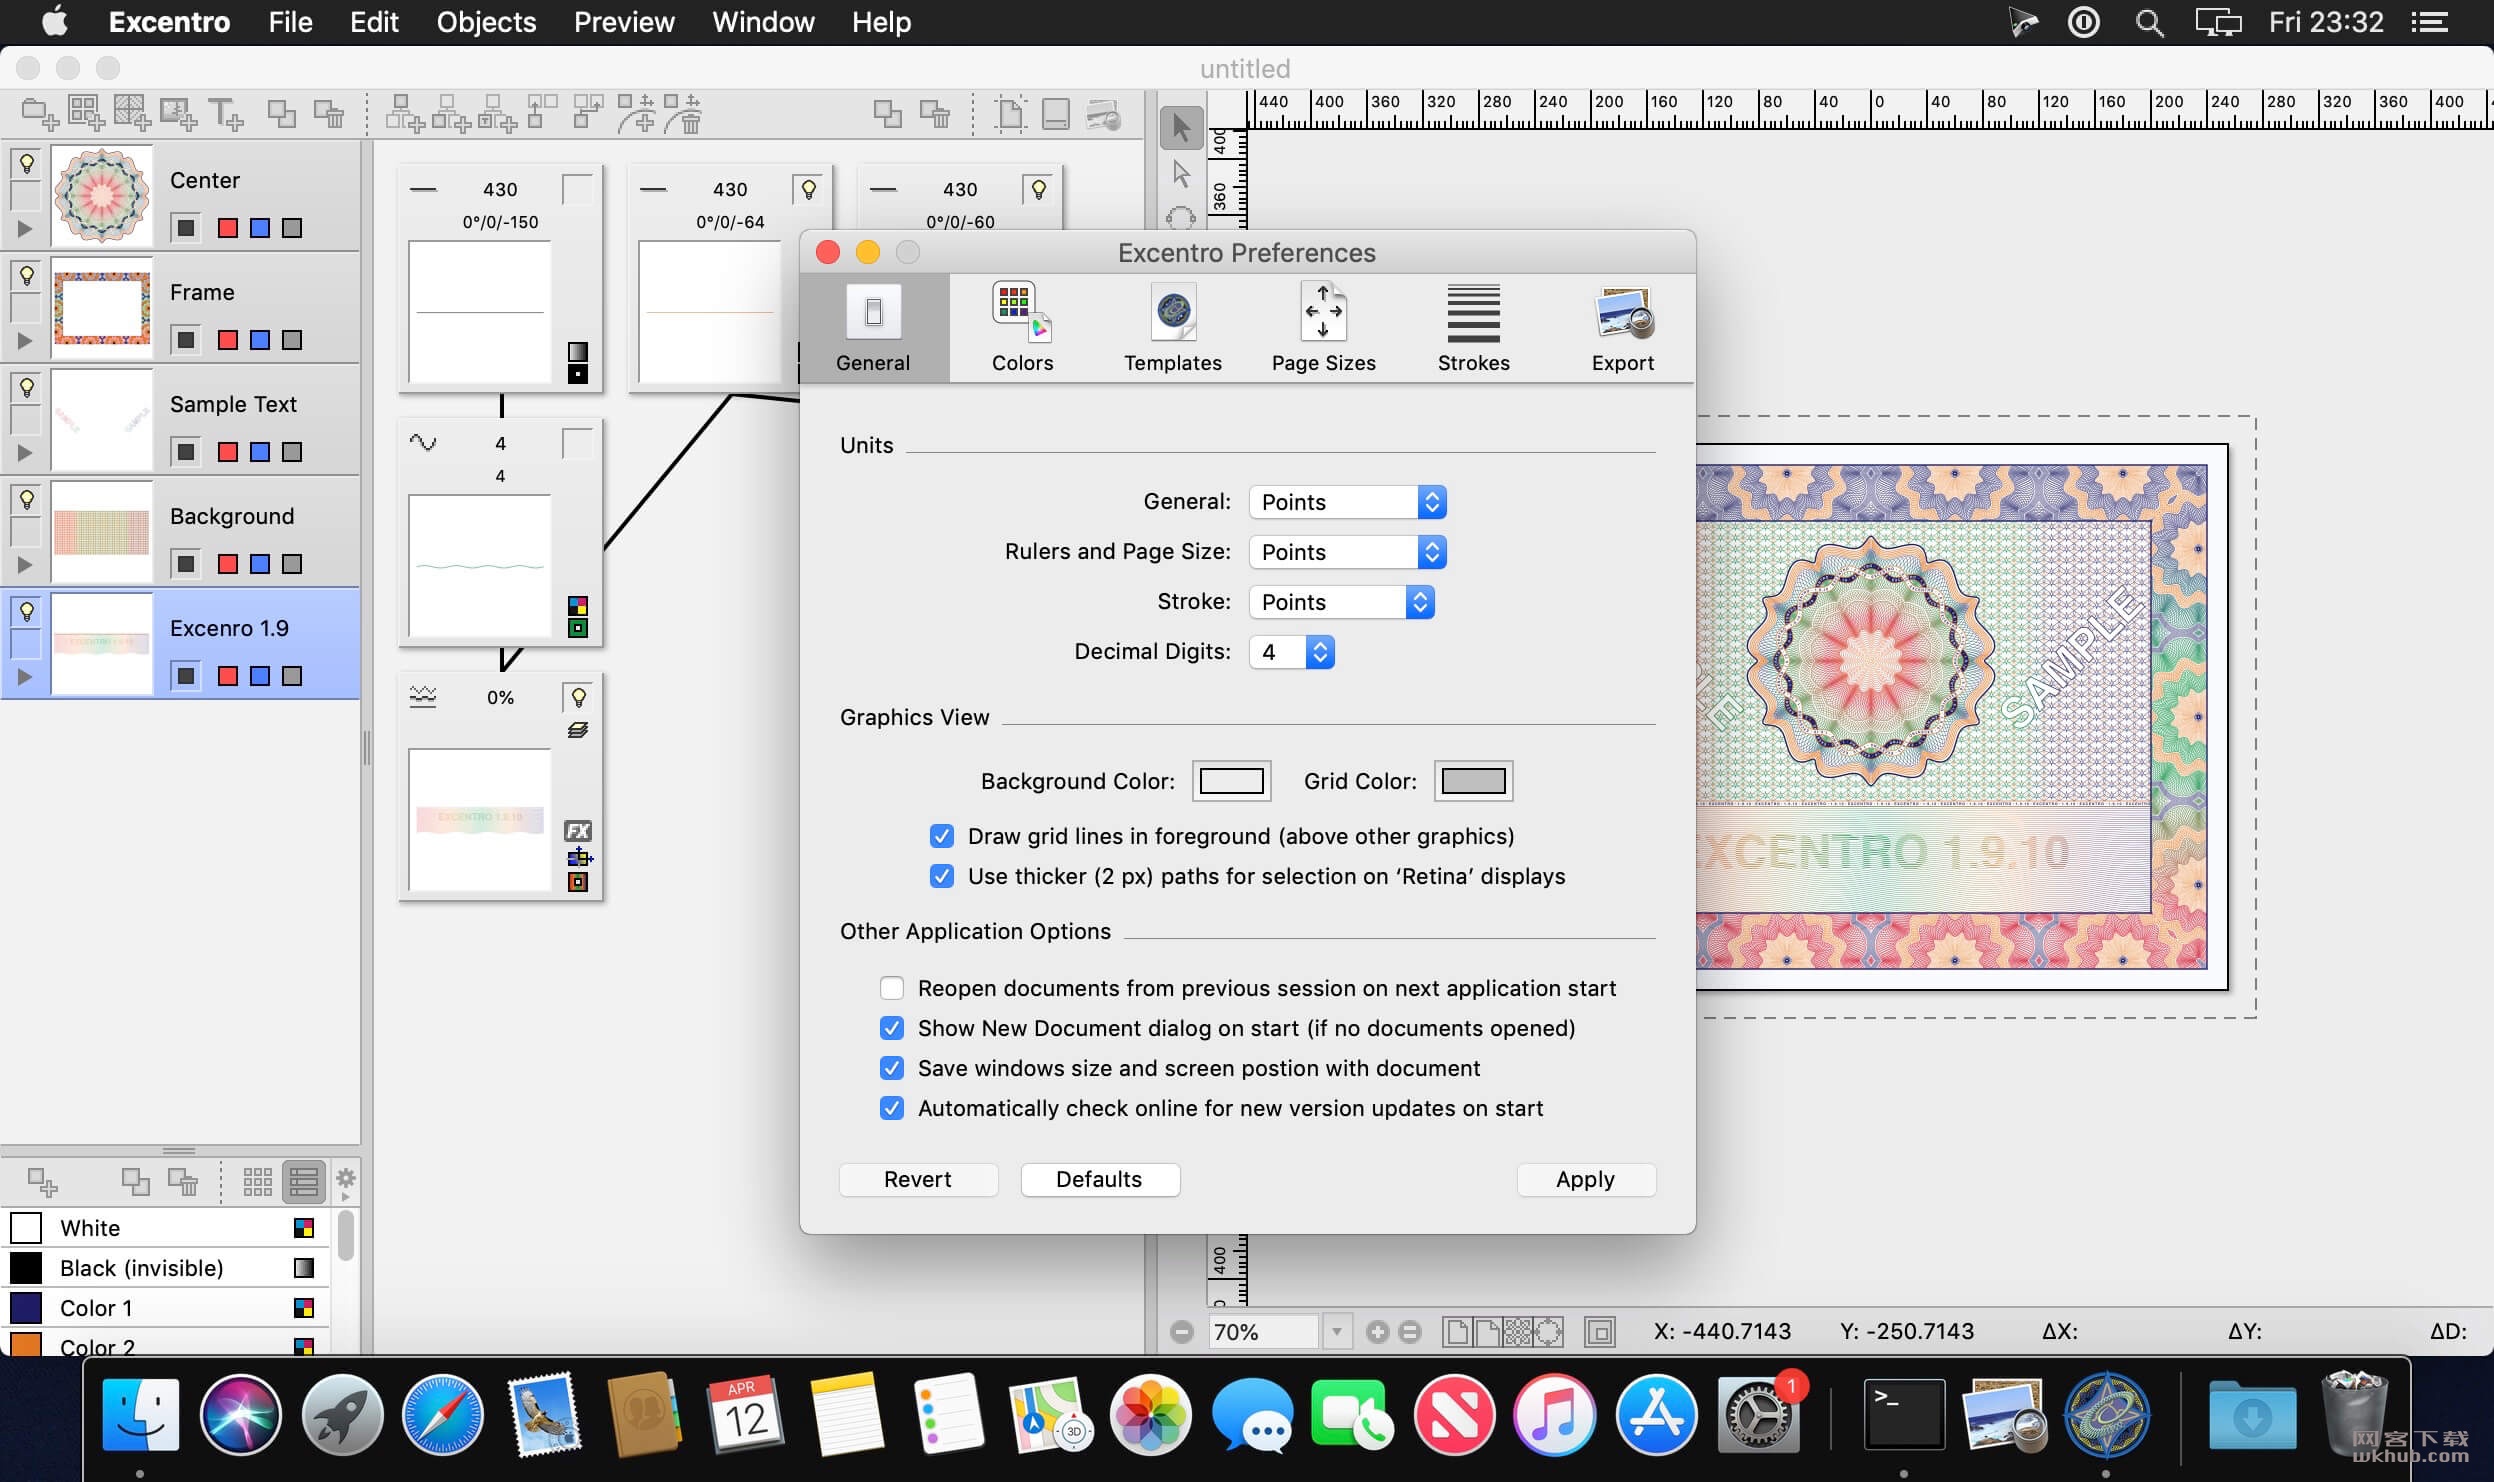
Task: Click the wave generator icon on node
Action: pyautogui.click(x=423, y=442)
